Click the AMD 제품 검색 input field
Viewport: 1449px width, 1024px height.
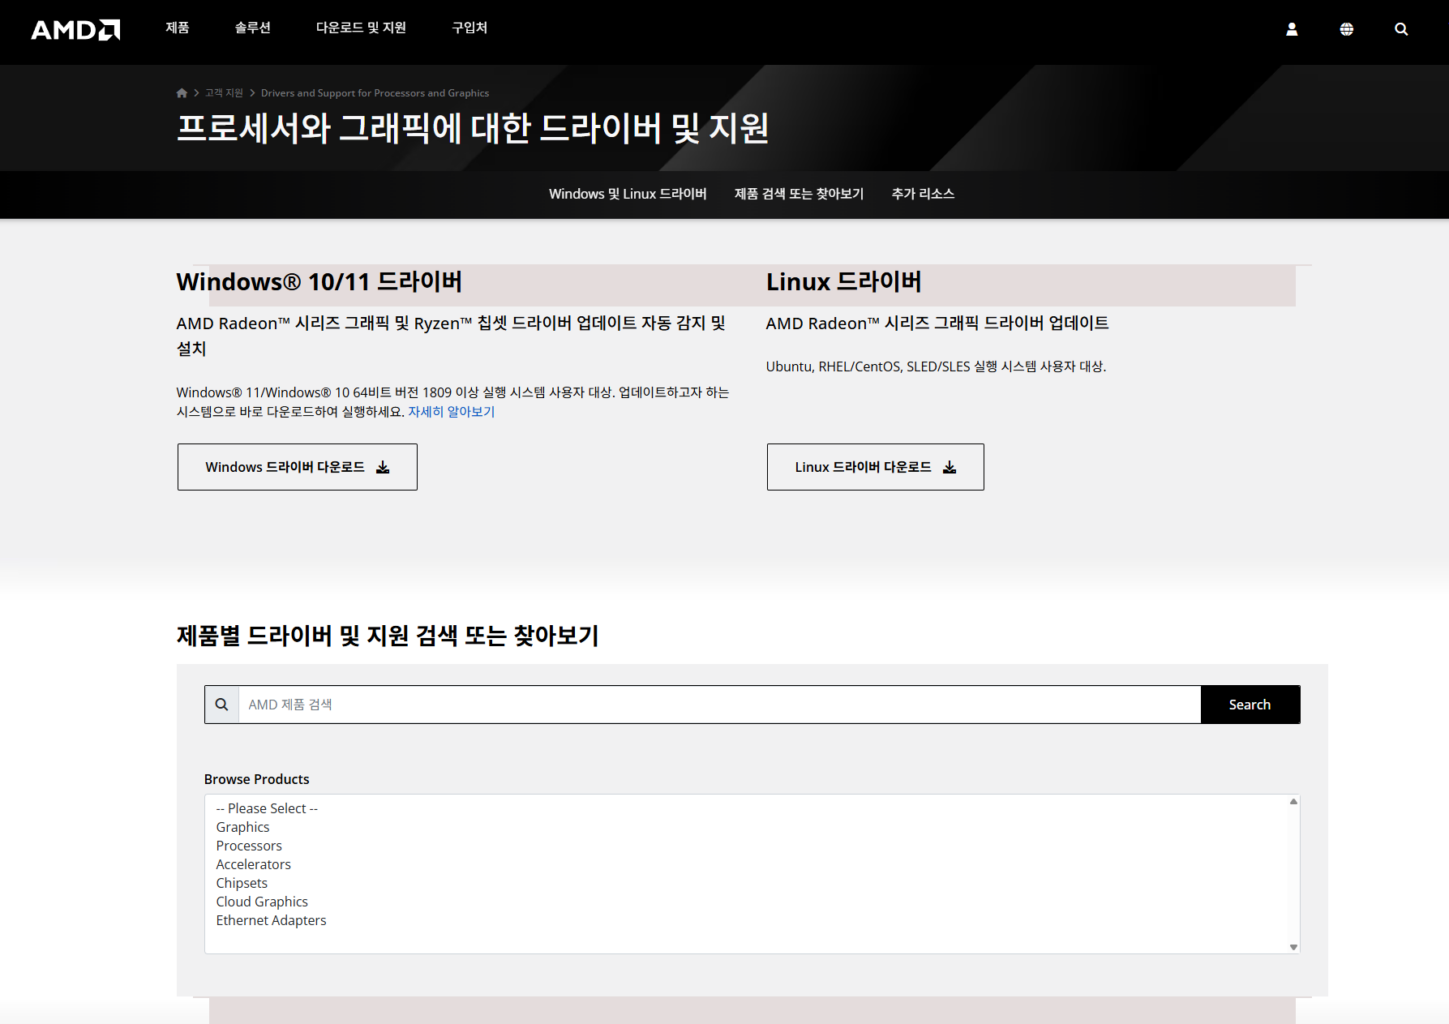pyautogui.click(x=718, y=705)
